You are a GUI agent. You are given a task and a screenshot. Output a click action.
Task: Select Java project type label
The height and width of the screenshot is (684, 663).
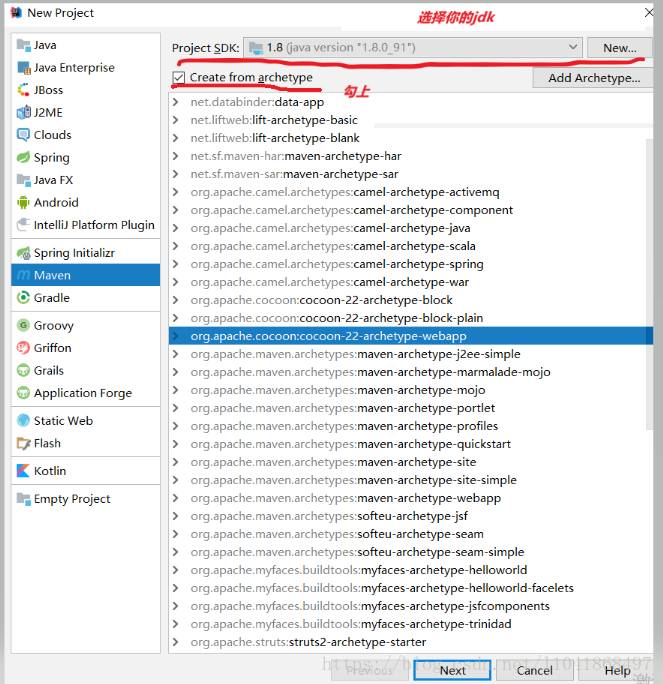tap(45, 45)
